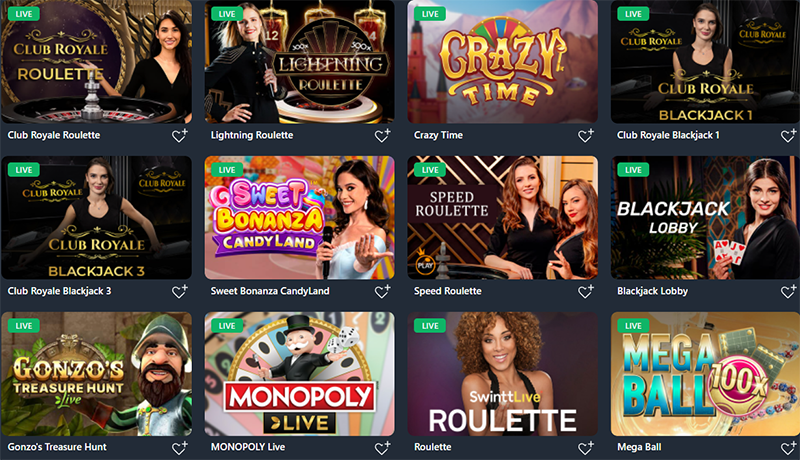Toggle the Speed Roulette favorite heart
Image resolution: width=800 pixels, height=460 pixels.
click(x=585, y=292)
